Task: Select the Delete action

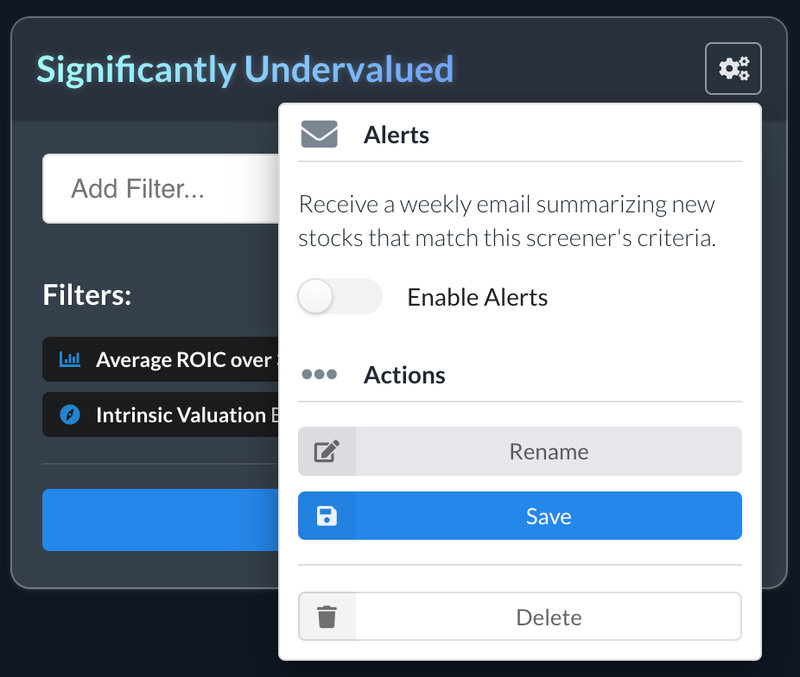Action: pyautogui.click(x=520, y=617)
